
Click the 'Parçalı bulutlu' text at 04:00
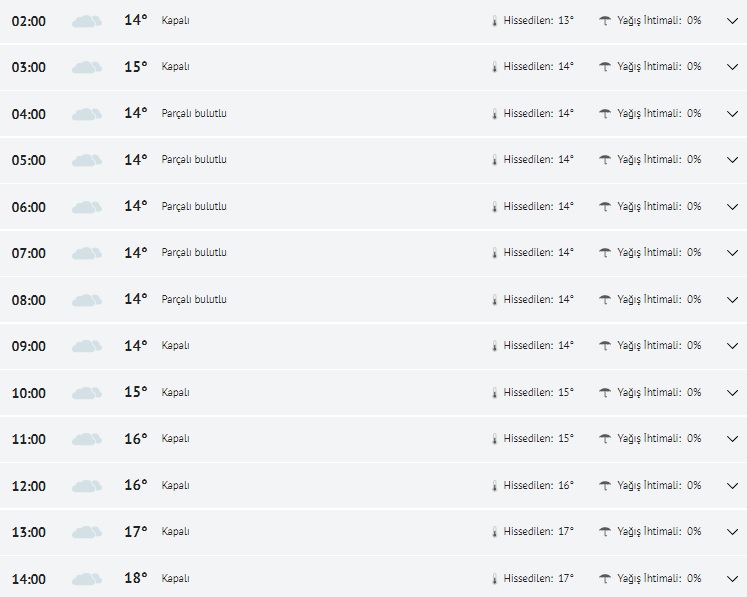194,113
